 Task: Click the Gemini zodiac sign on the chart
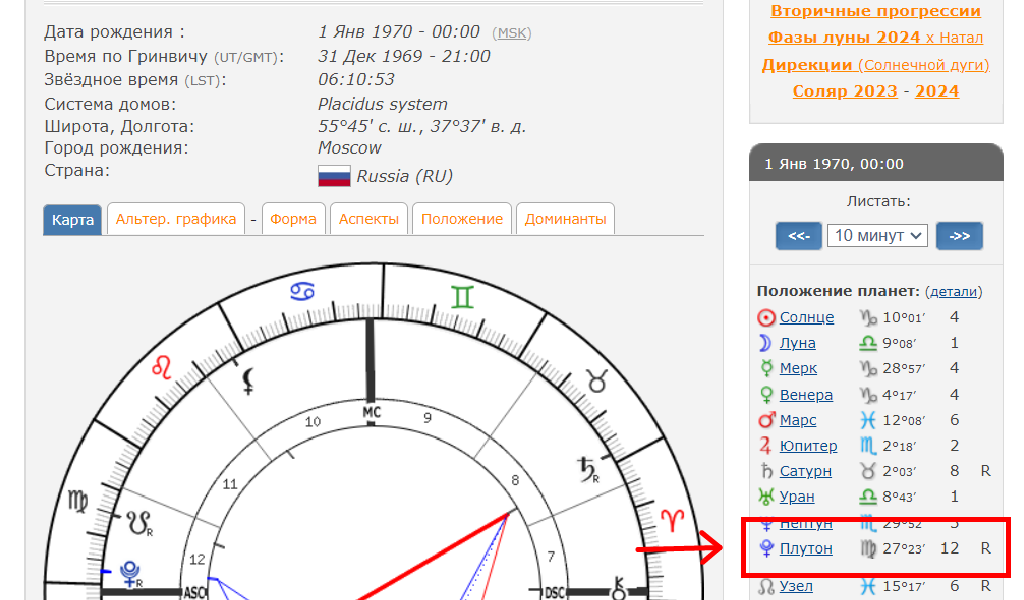[x=462, y=298]
